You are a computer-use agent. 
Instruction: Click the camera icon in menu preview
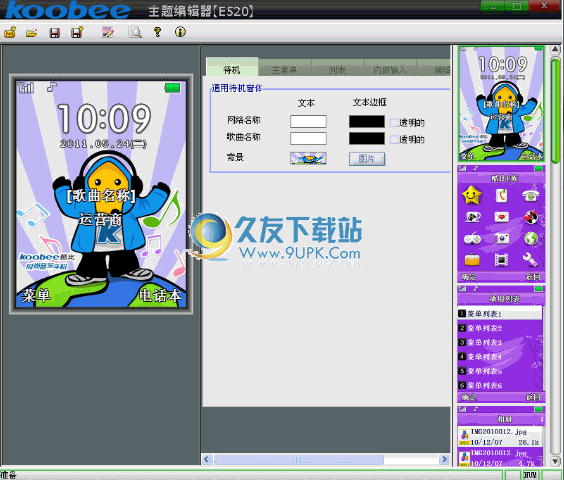501,238
